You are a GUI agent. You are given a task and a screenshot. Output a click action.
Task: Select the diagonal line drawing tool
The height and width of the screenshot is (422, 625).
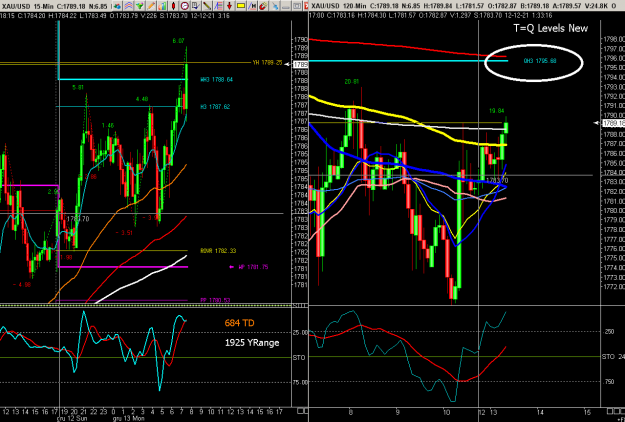(x=207, y=6)
